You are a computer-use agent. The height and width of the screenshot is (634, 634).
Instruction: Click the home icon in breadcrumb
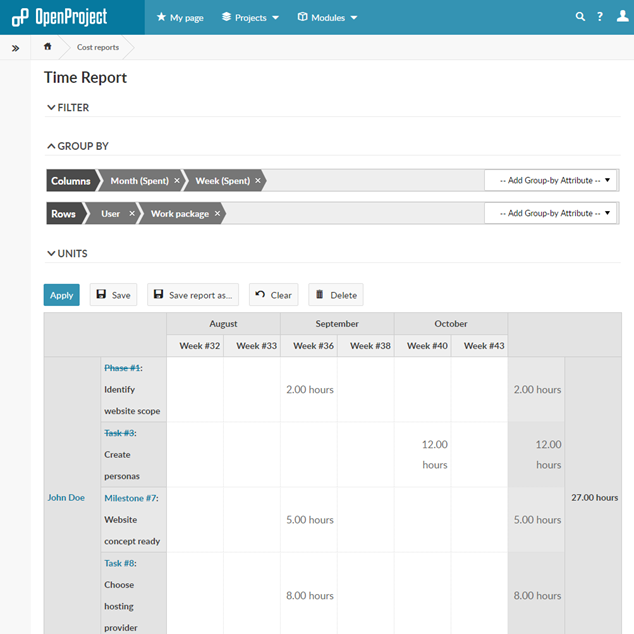(47, 46)
